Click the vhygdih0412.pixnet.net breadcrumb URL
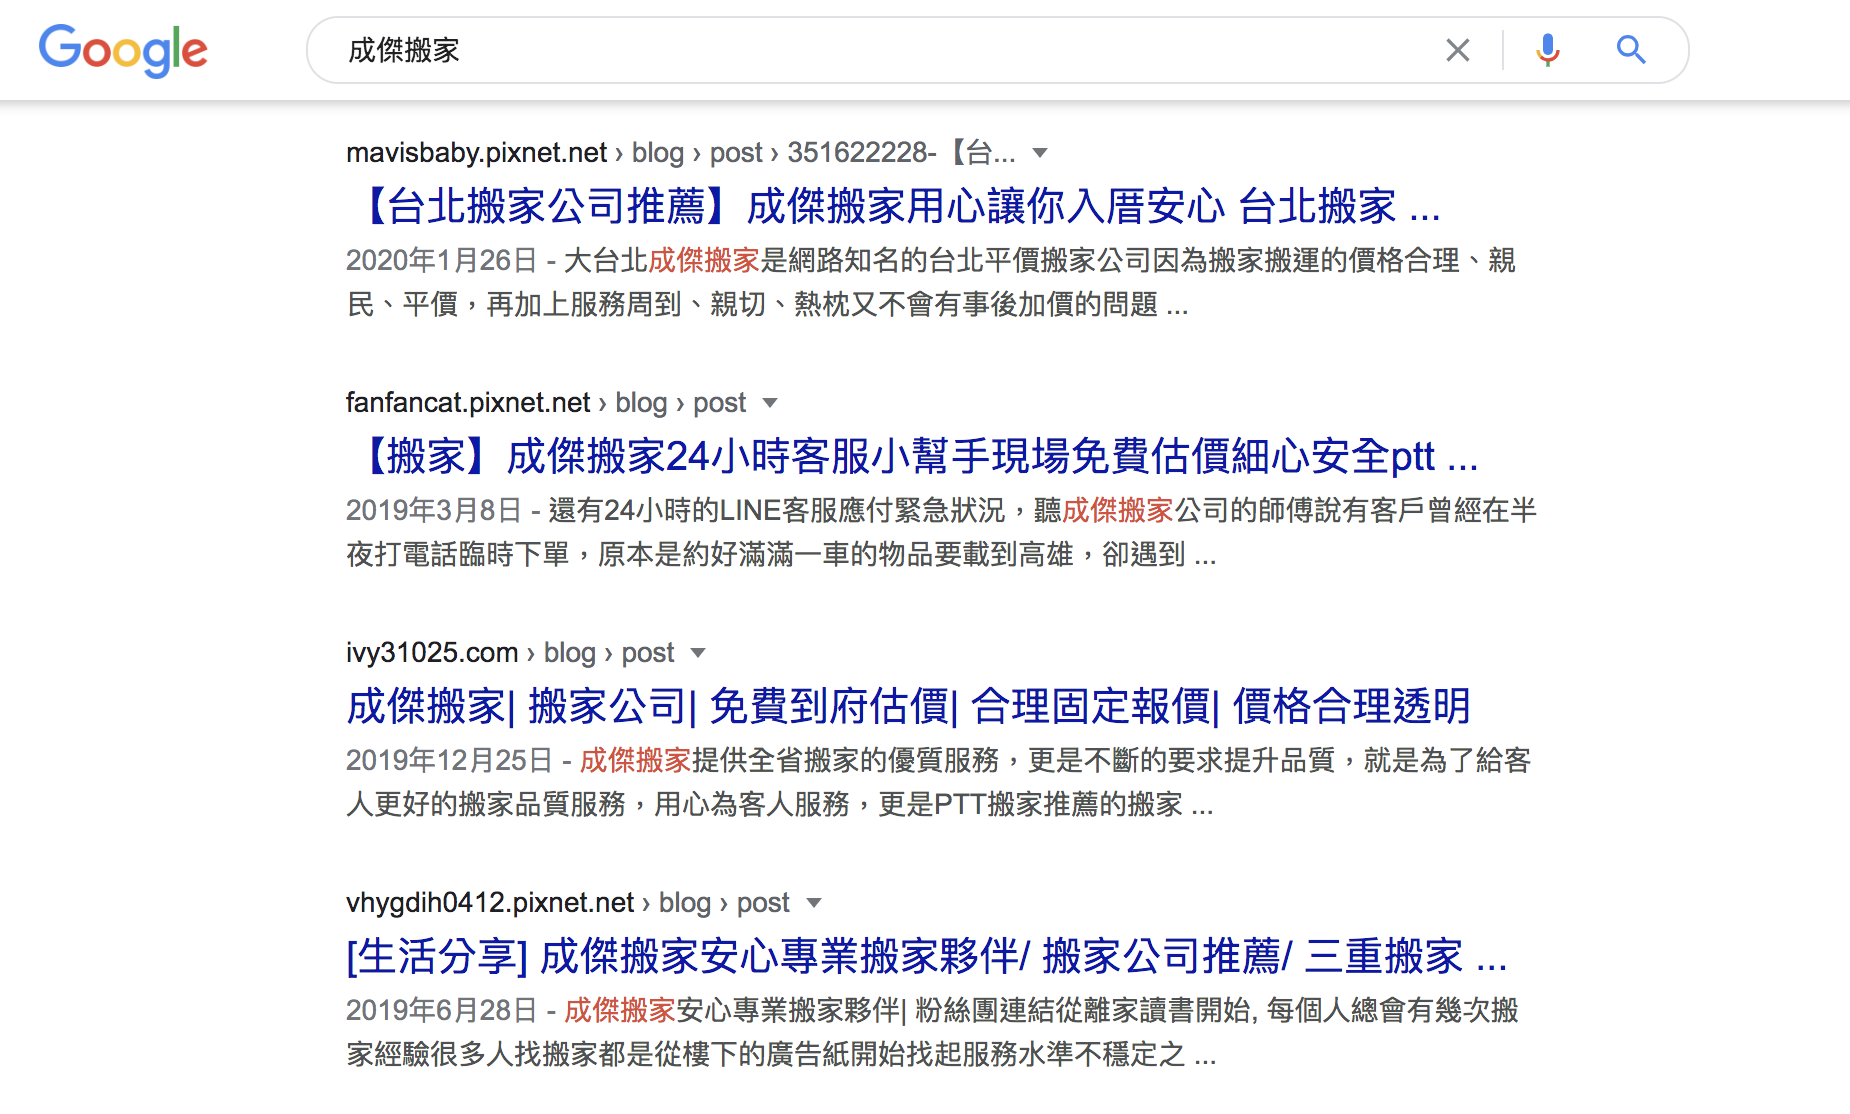This screenshot has height=1114, width=1850. pyautogui.click(x=568, y=903)
